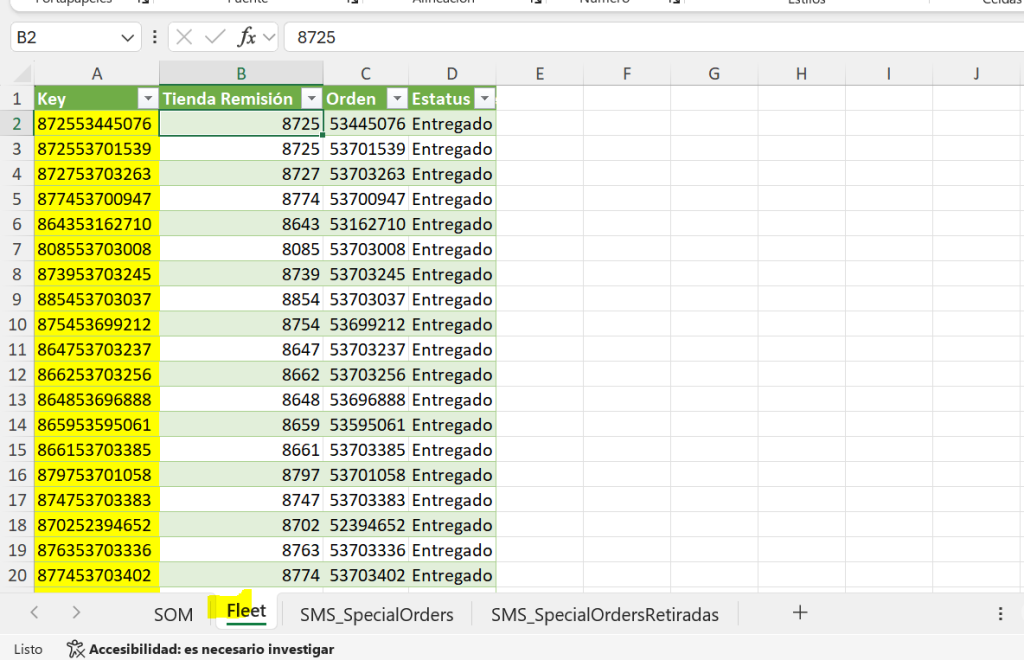Click Entregado cell in row 11
The image size is (1024, 660).
pyautogui.click(x=452, y=350)
